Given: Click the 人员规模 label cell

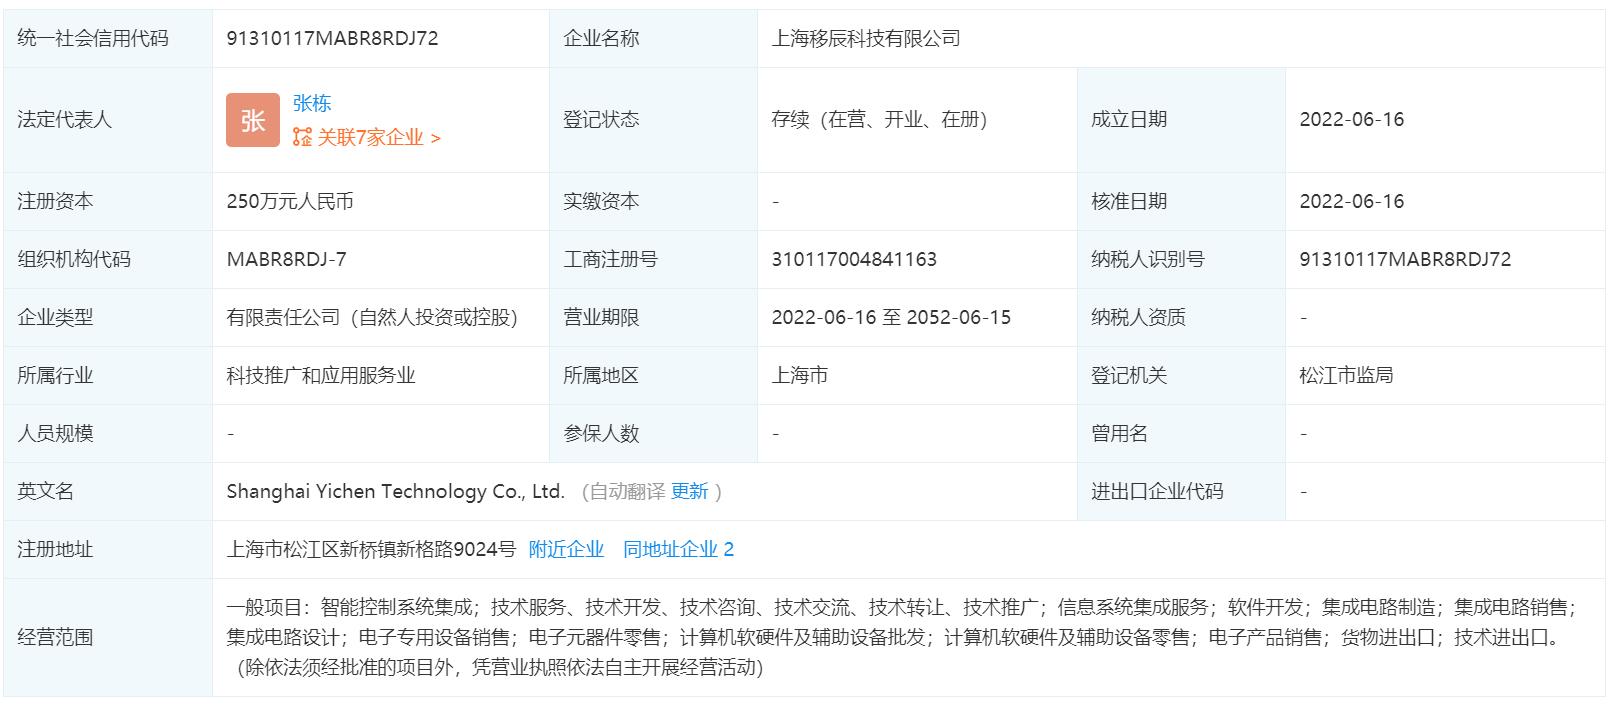Looking at the screenshot, I should coord(107,433).
